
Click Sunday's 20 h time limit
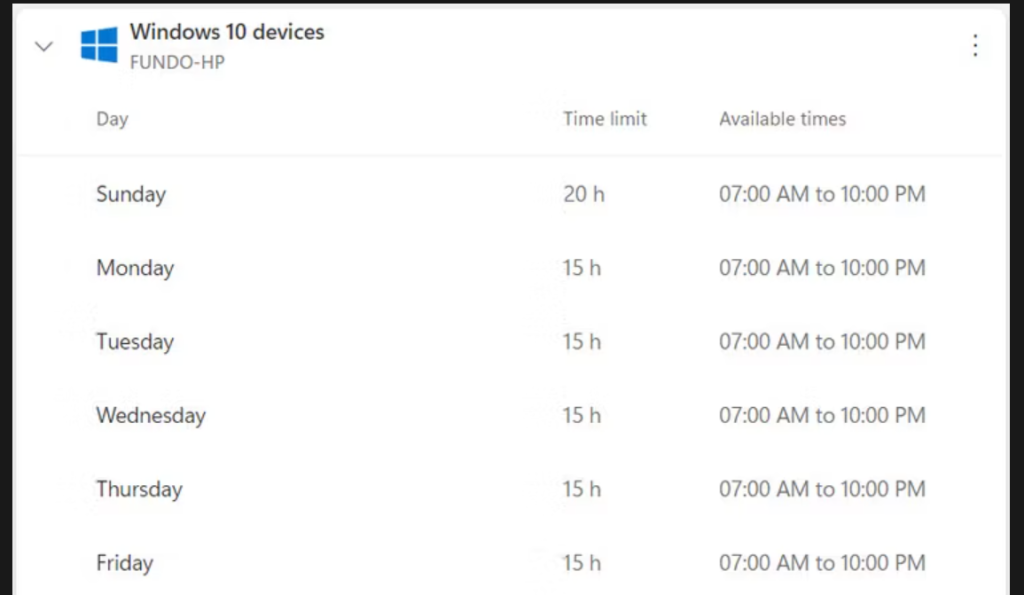tap(584, 194)
